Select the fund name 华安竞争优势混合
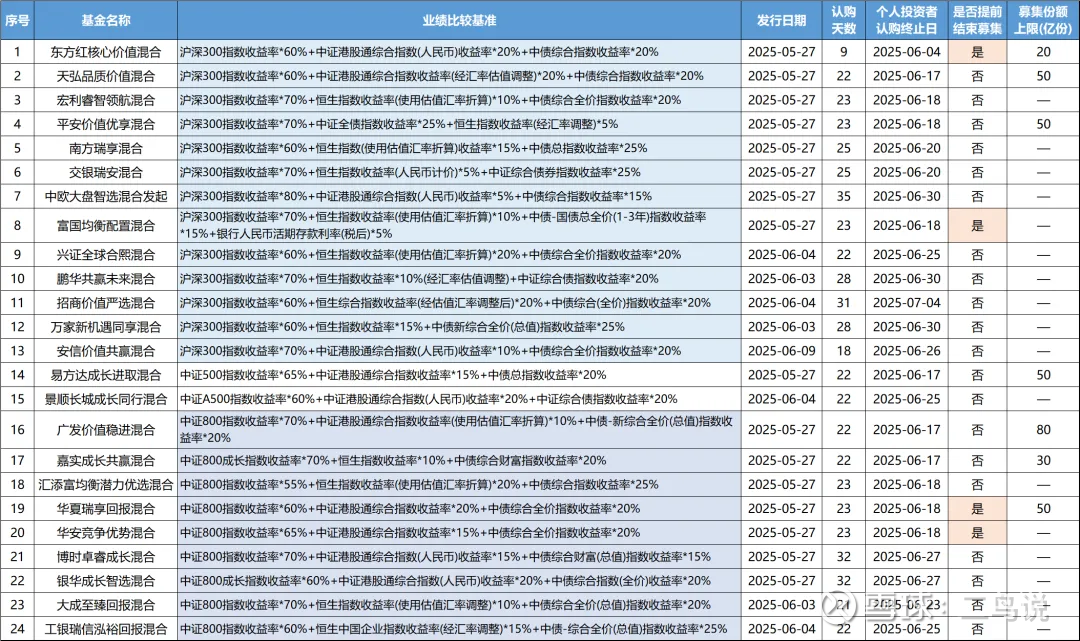1080x641 pixels. tap(105, 533)
